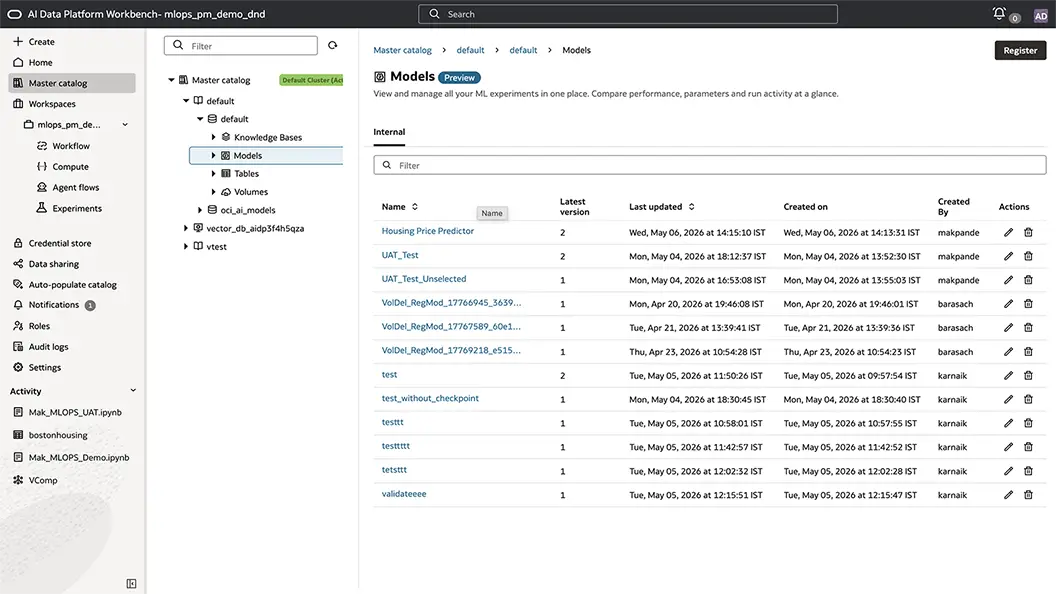Click the notification bell icon
1056x594 pixels.
pyautogui.click(x=999, y=13)
